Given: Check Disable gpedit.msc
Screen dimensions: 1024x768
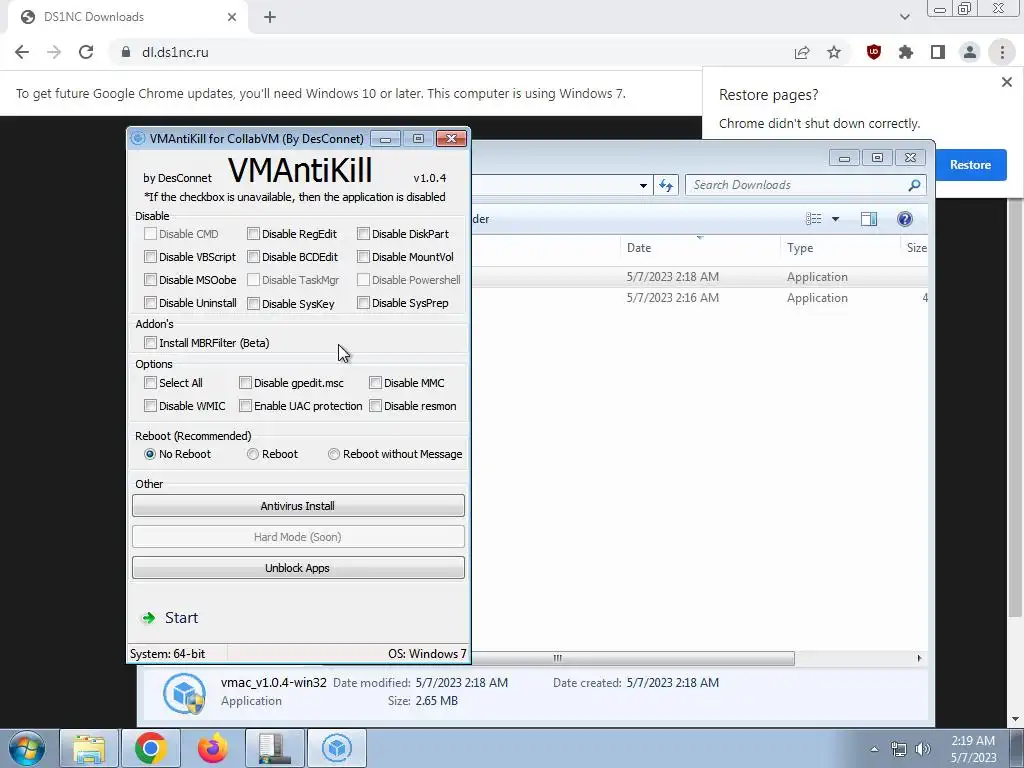Looking at the screenshot, I should click(245, 383).
